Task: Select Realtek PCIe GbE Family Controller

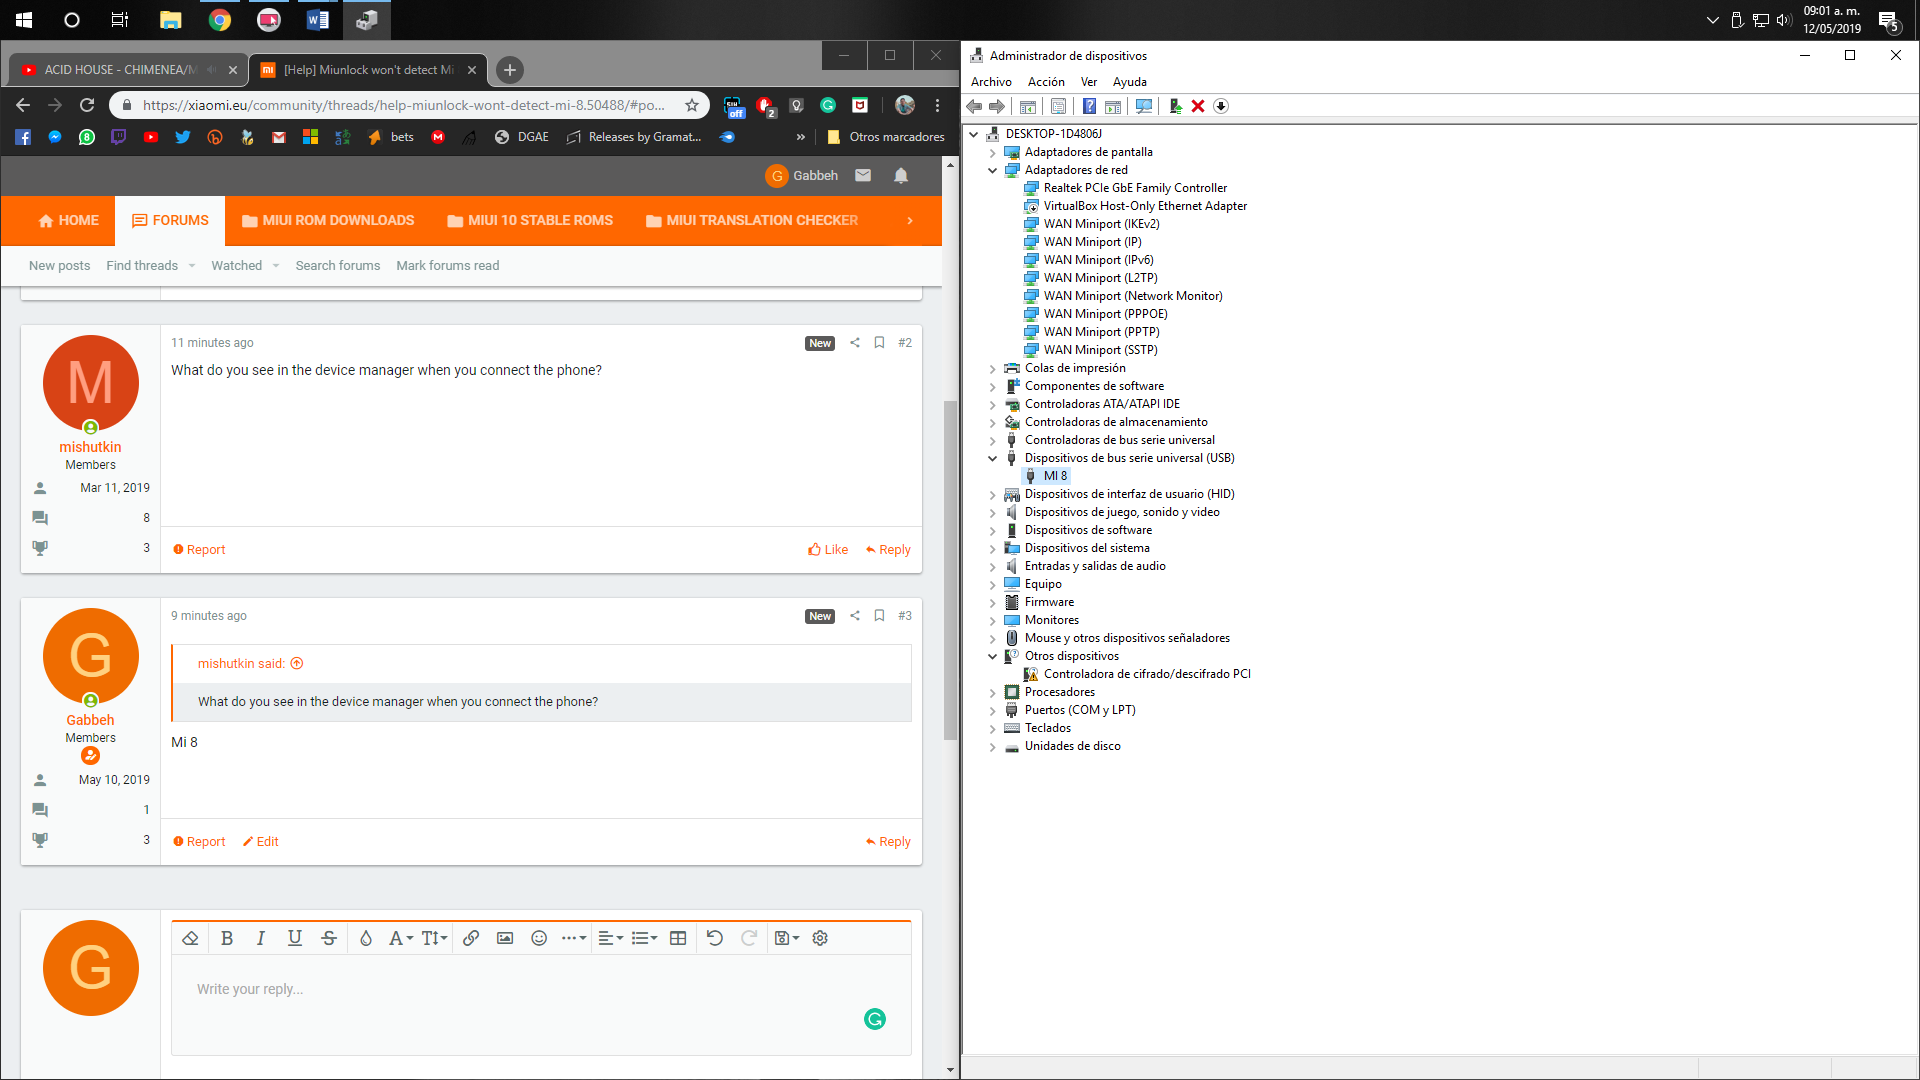Action: tap(1135, 188)
